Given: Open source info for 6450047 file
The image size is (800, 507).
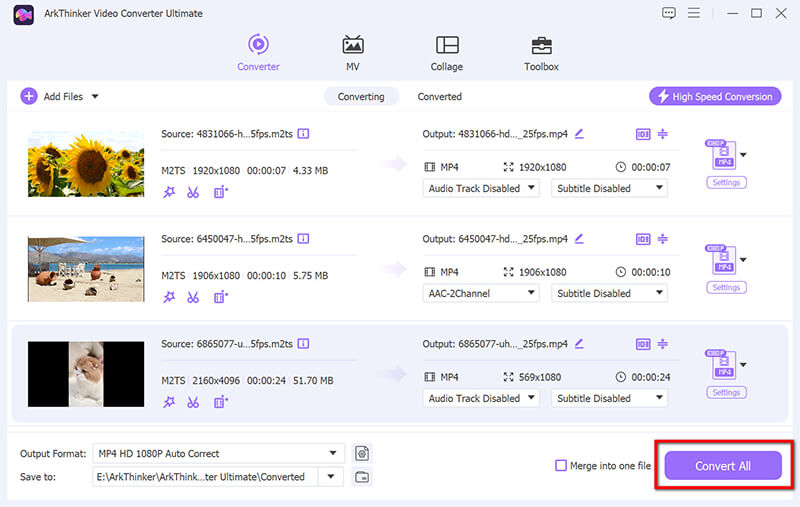Looking at the screenshot, I should [303, 239].
